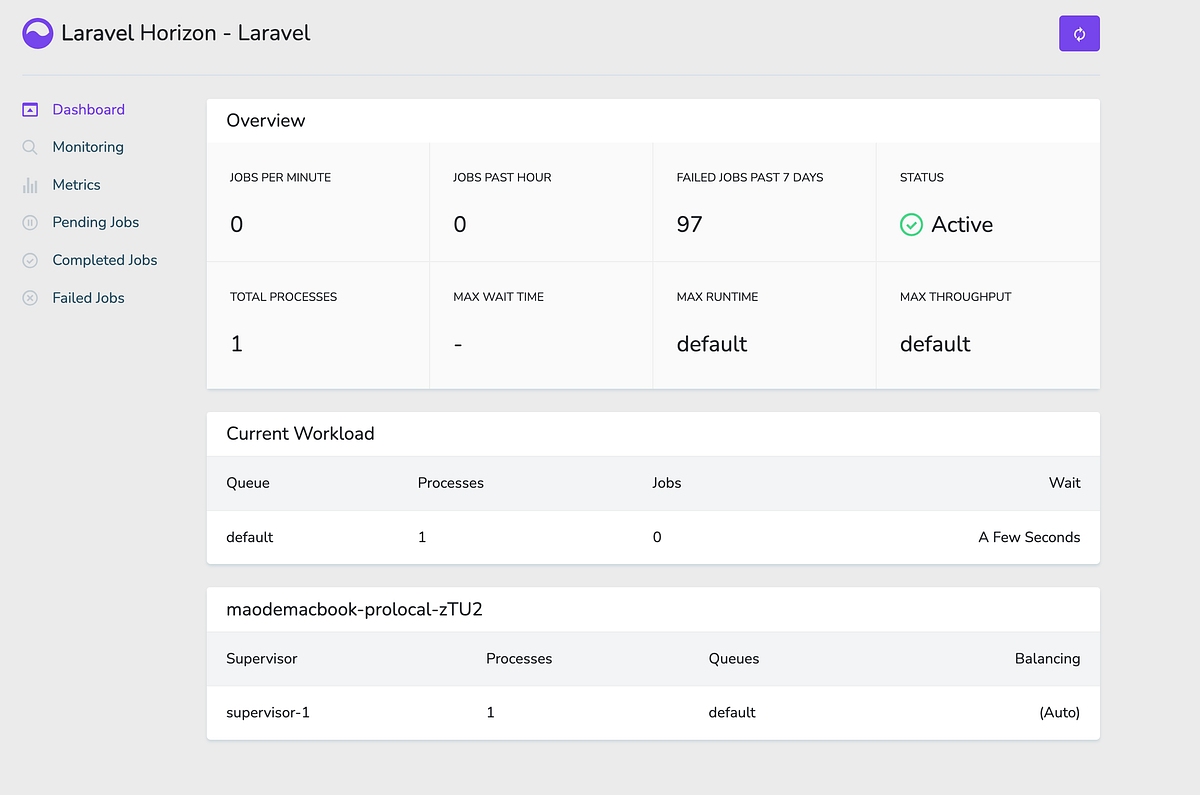Viewport: 1200px width, 795px height.
Task: Click the Failed Jobs cross icon
Action: 31,297
